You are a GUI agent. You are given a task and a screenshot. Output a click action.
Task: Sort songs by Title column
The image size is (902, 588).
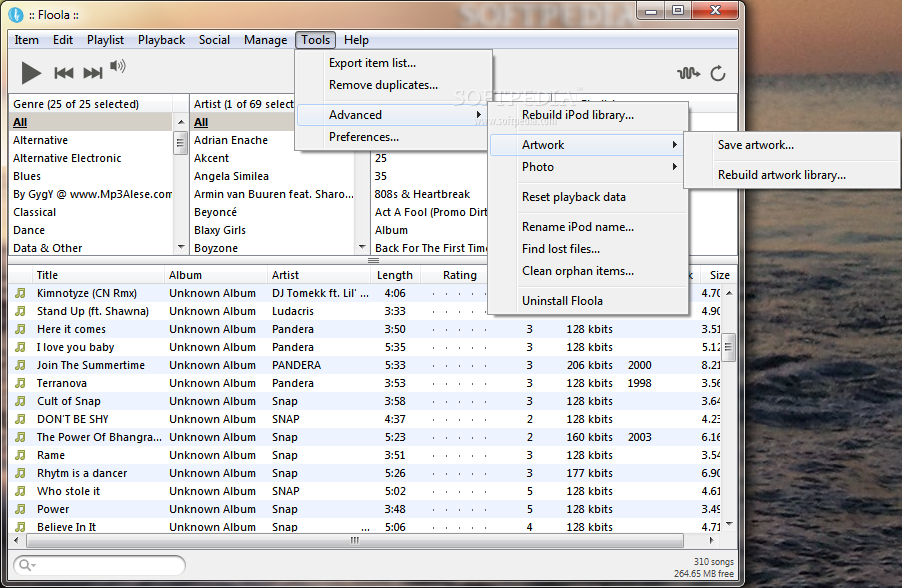(x=98, y=275)
